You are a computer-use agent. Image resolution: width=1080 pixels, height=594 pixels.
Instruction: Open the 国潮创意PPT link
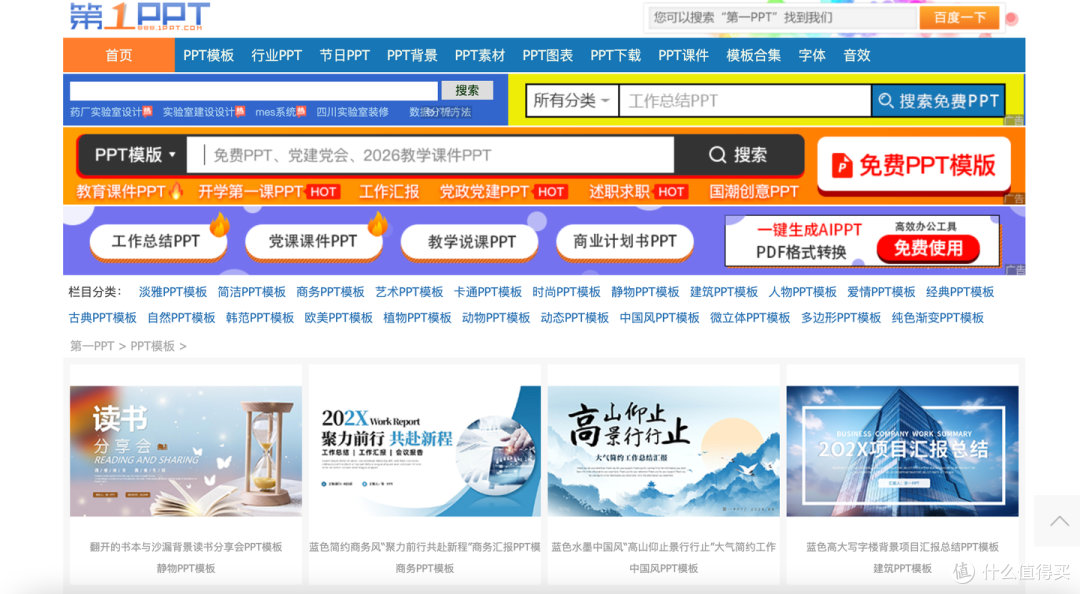tap(754, 192)
